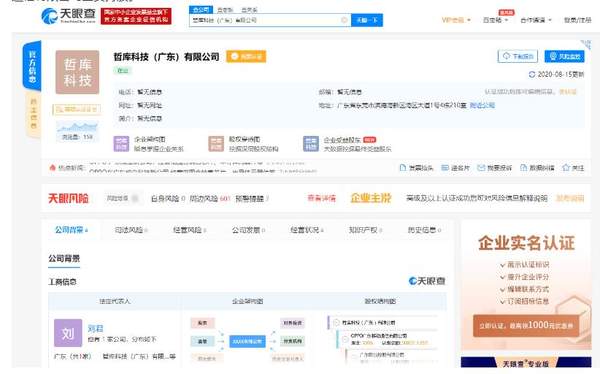
Task: Open the 公司发展 tab dropdown
Action: pos(248,230)
